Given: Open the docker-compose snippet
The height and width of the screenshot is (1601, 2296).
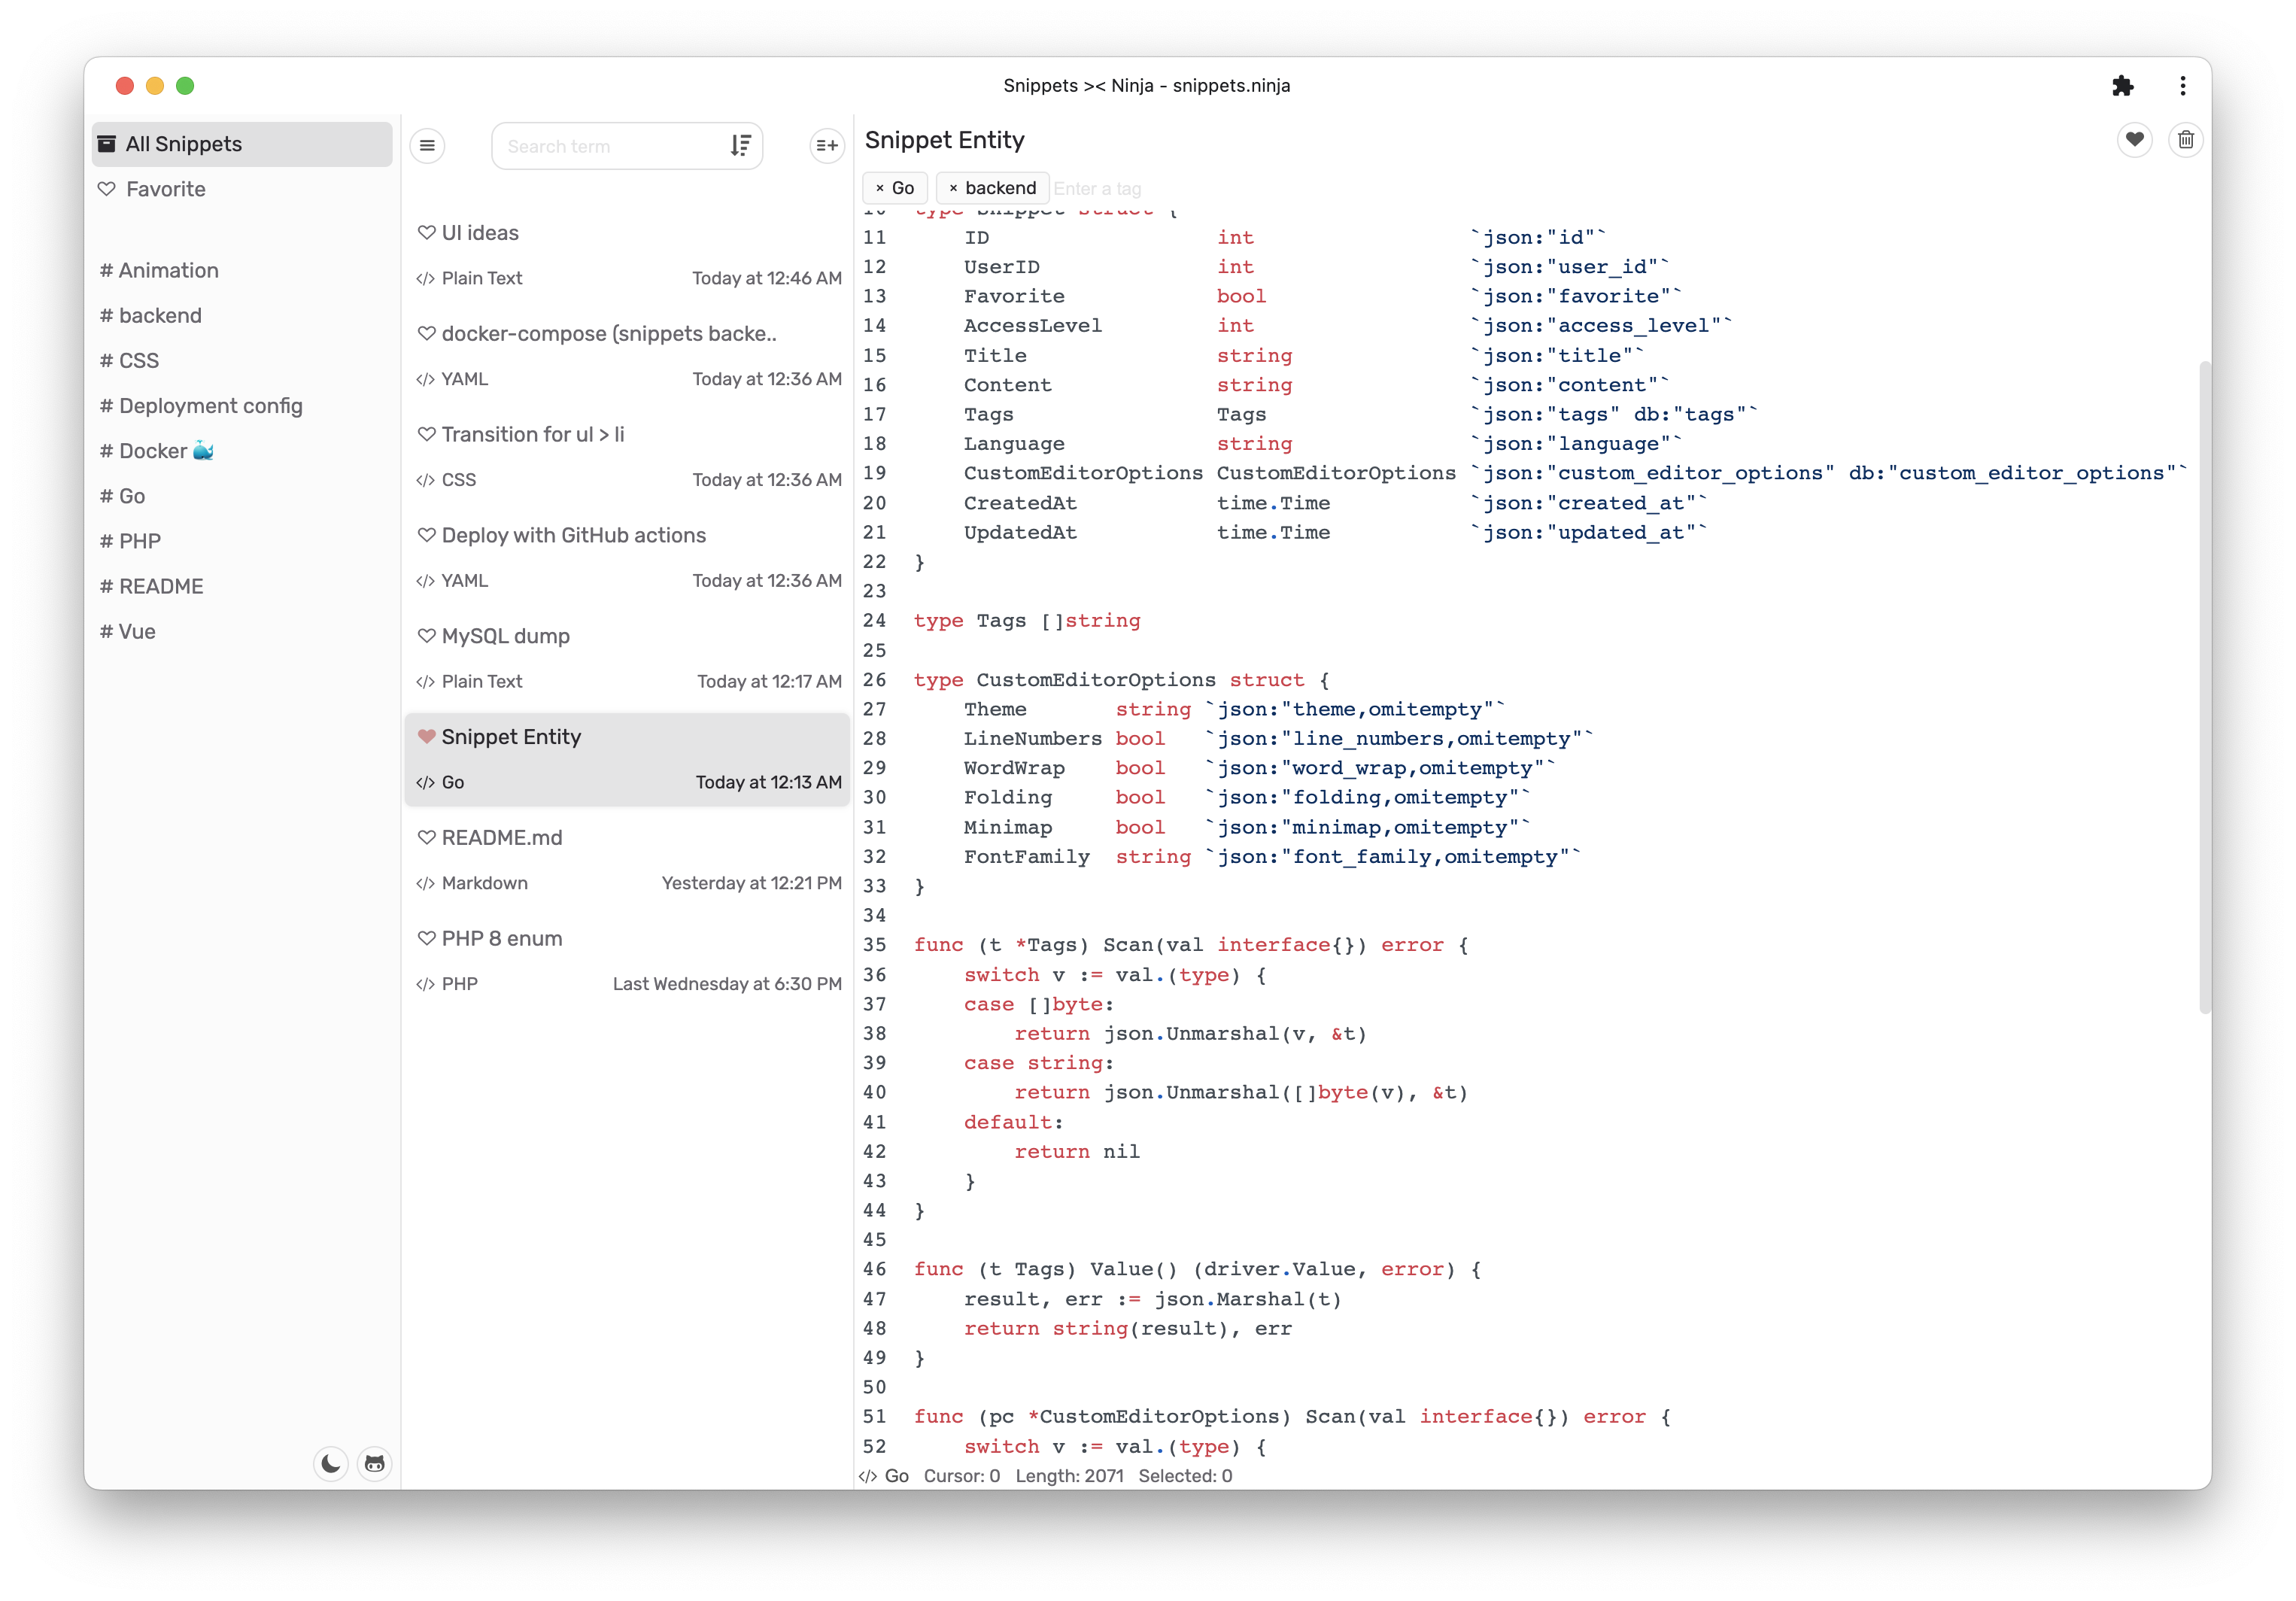Looking at the screenshot, I should (x=627, y=356).
